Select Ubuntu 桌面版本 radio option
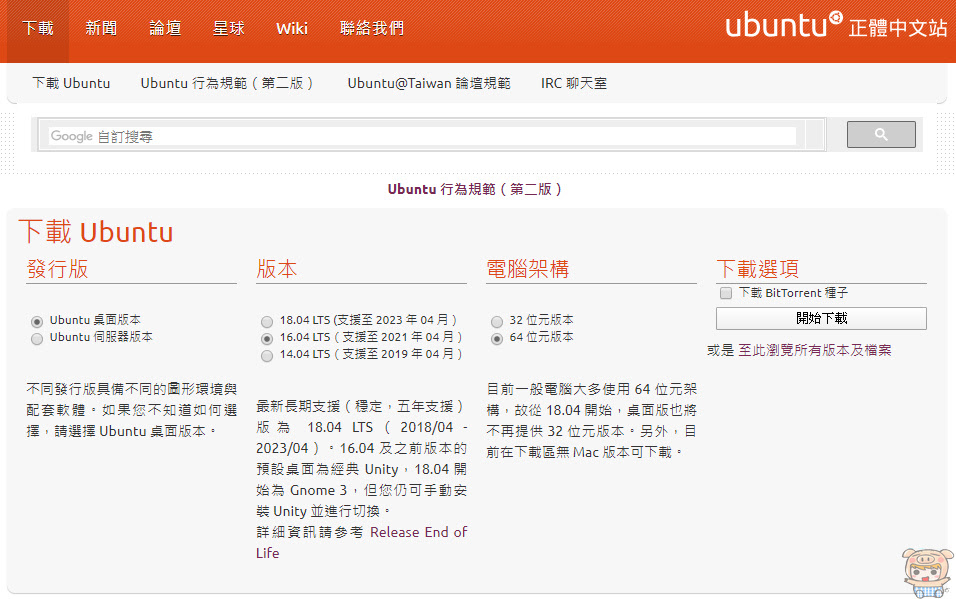The height and width of the screenshot is (599, 956). [x=37, y=321]
